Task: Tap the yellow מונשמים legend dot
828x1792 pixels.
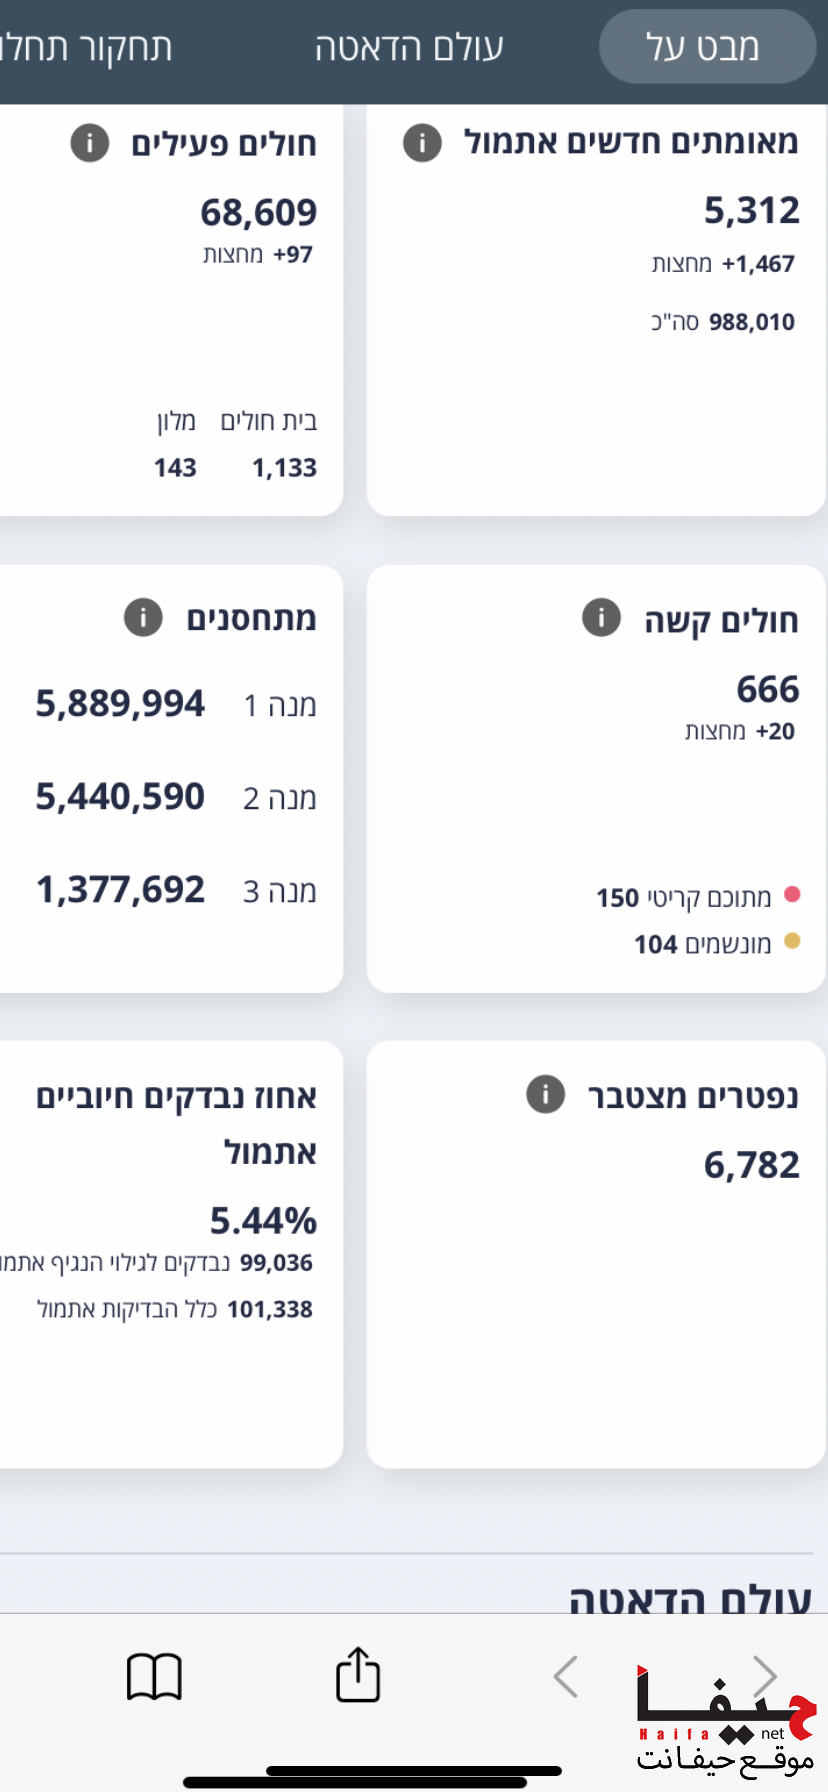Action: pyautogui.click(x=792, y=941)
